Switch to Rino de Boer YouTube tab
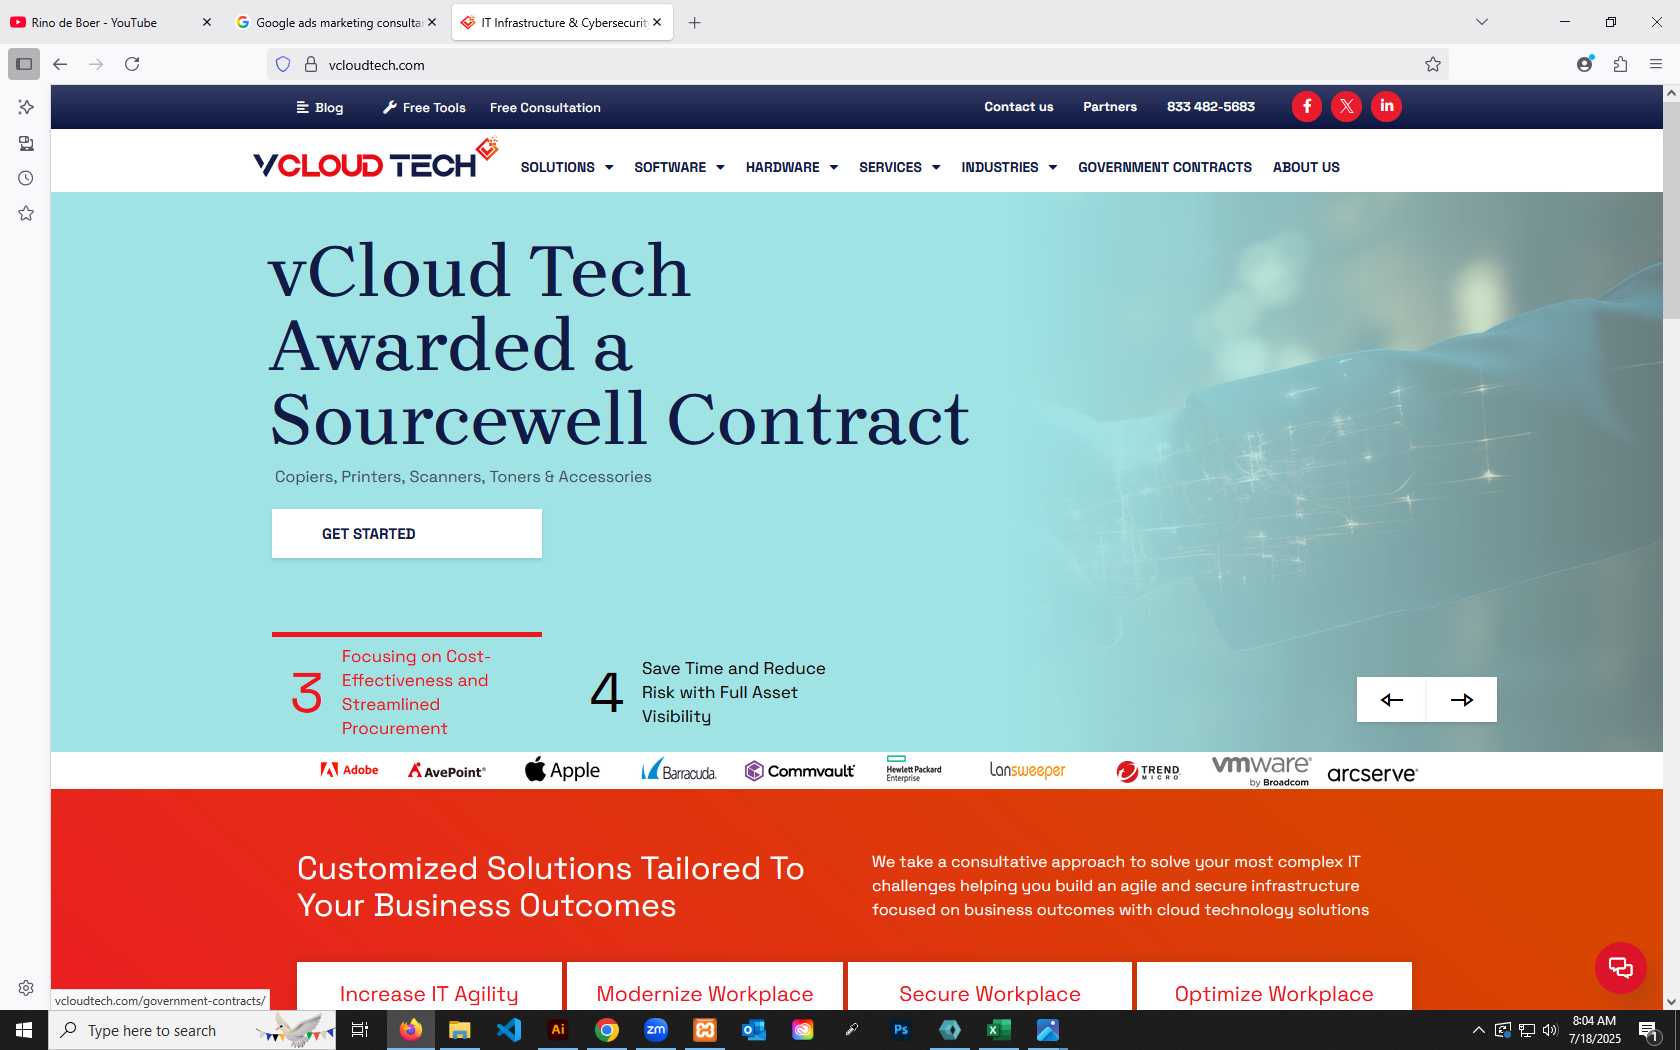The height and width of the screenshot is (1050, 1680). pyautogui.click(x=110, y=22)
